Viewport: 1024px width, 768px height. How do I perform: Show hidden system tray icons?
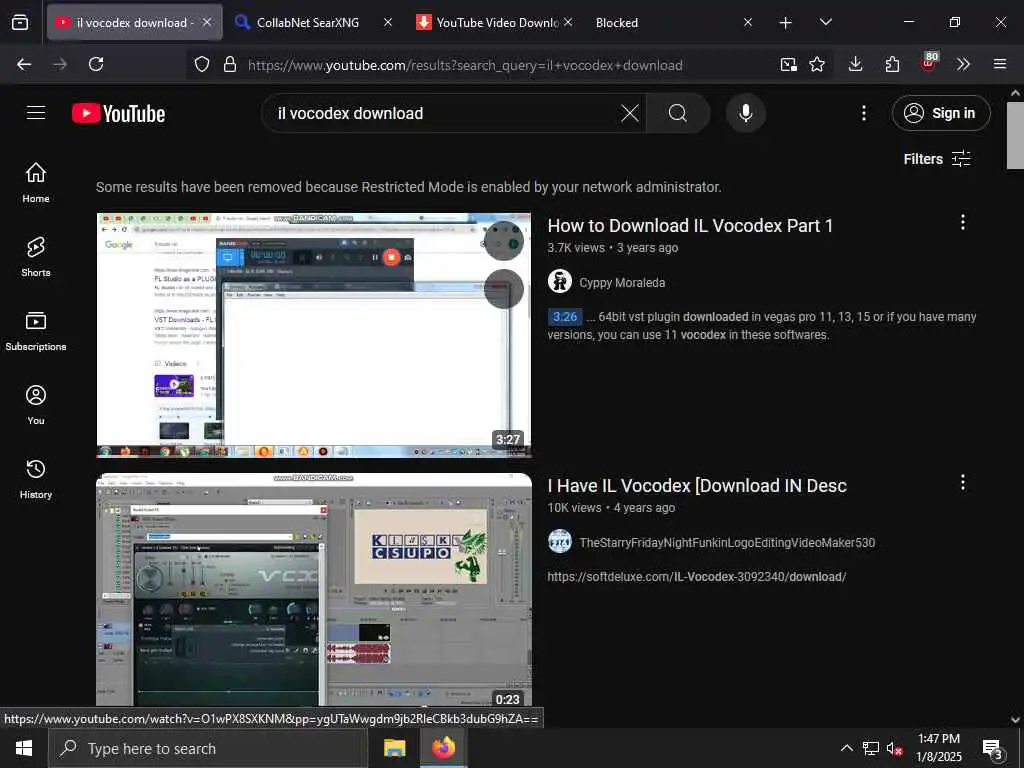(x=846, y=748)
